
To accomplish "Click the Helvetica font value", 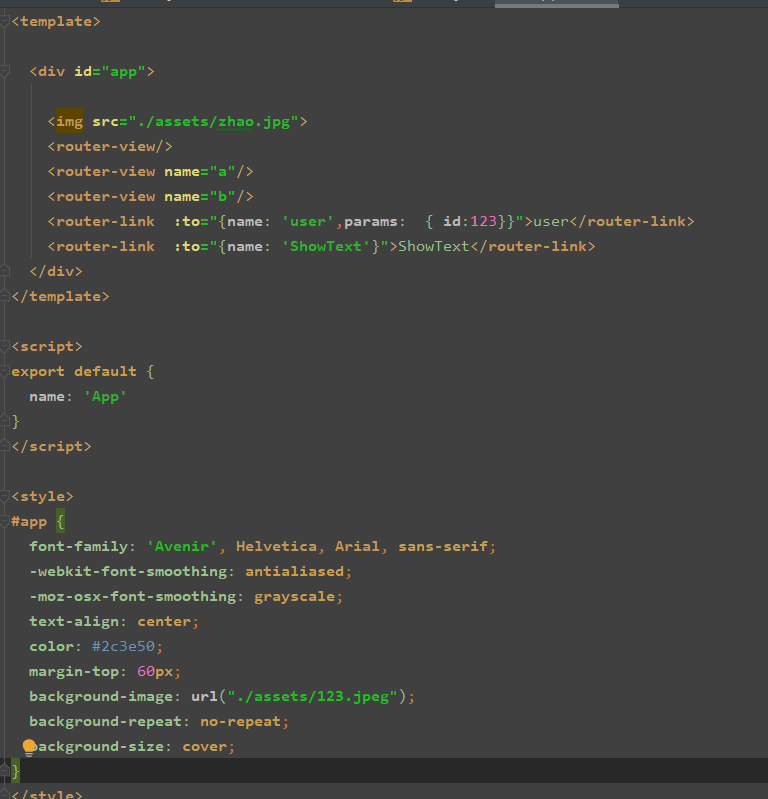I will click(276, 546).
